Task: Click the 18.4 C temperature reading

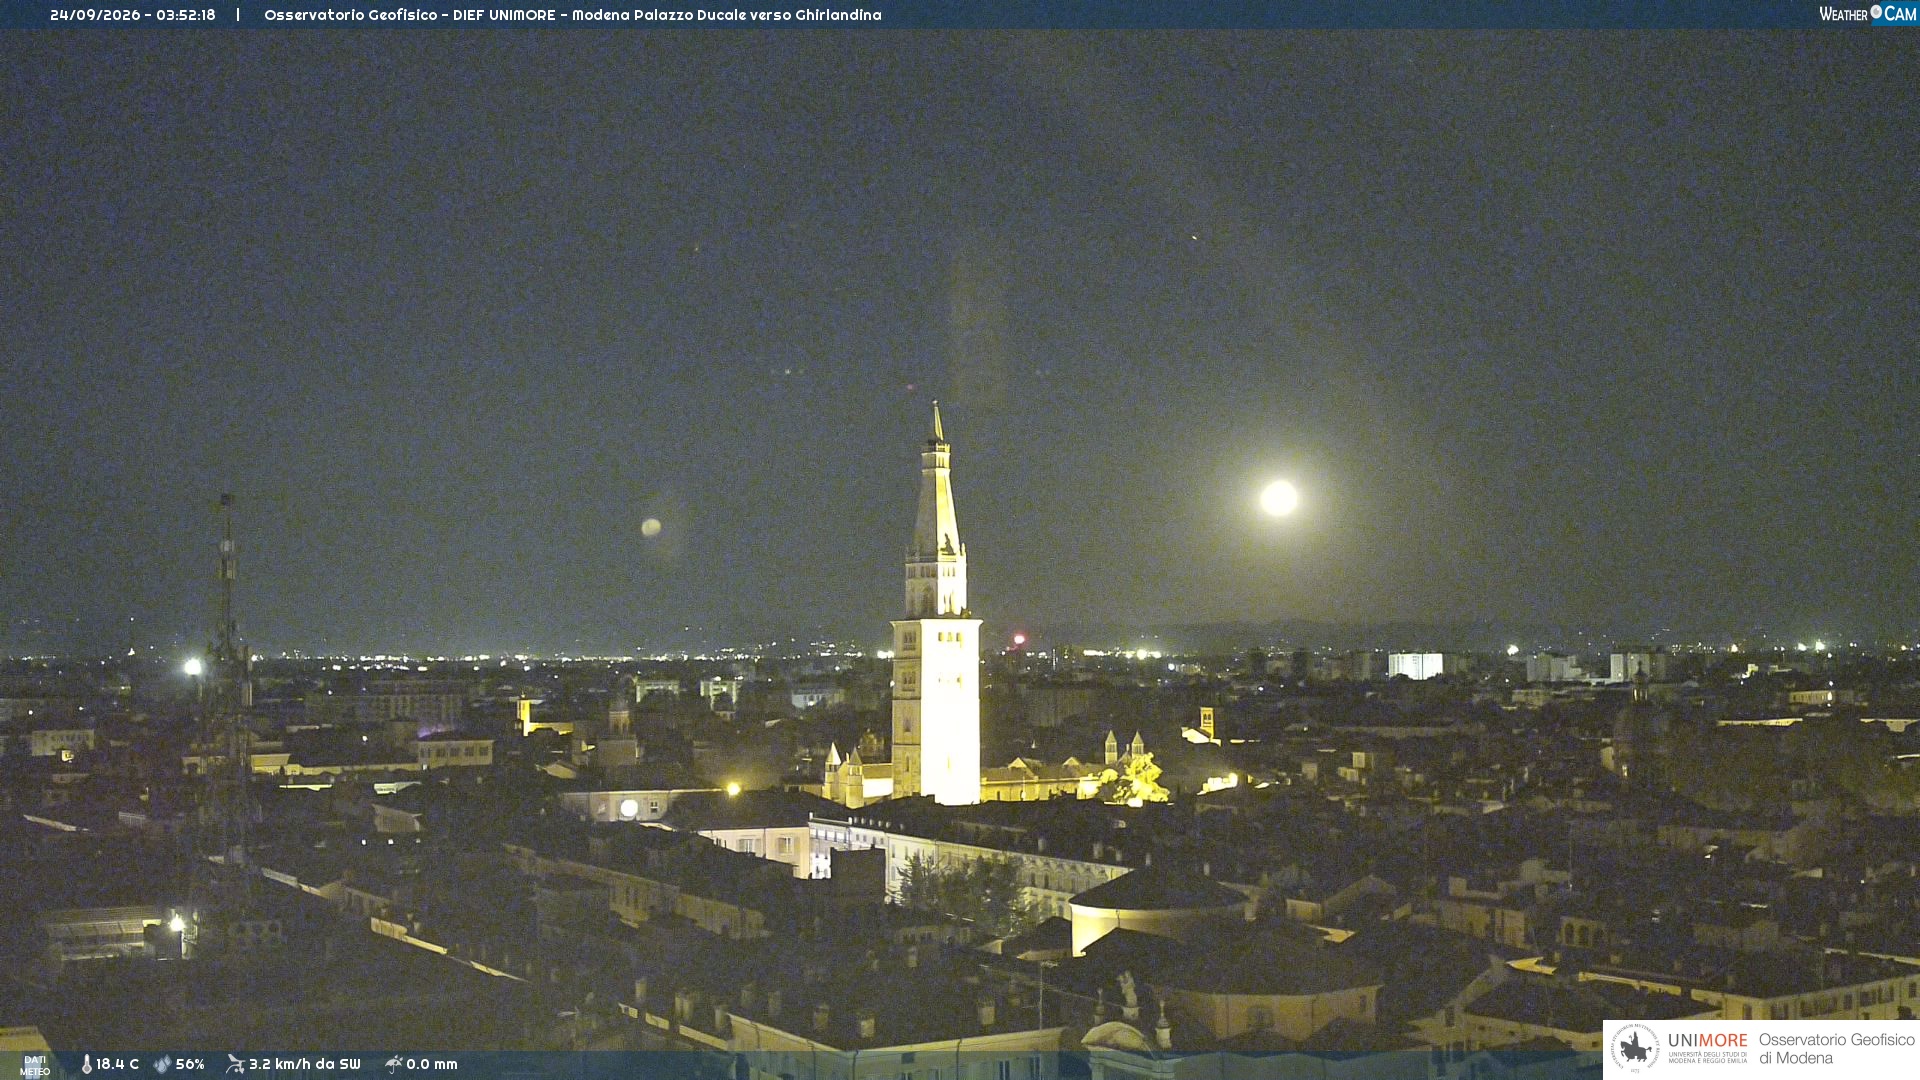Action: pos(117,1064)
